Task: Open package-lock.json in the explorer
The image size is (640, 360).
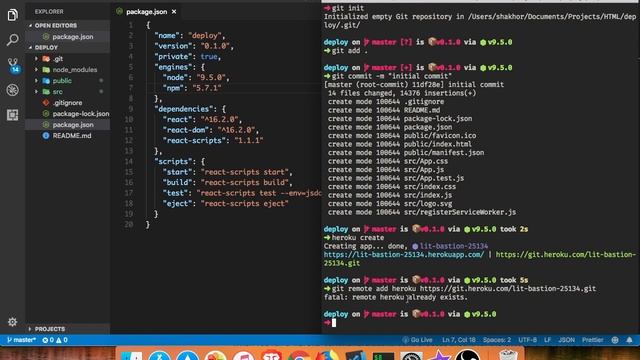Action: pyautogui.click(x=81, y=114)
